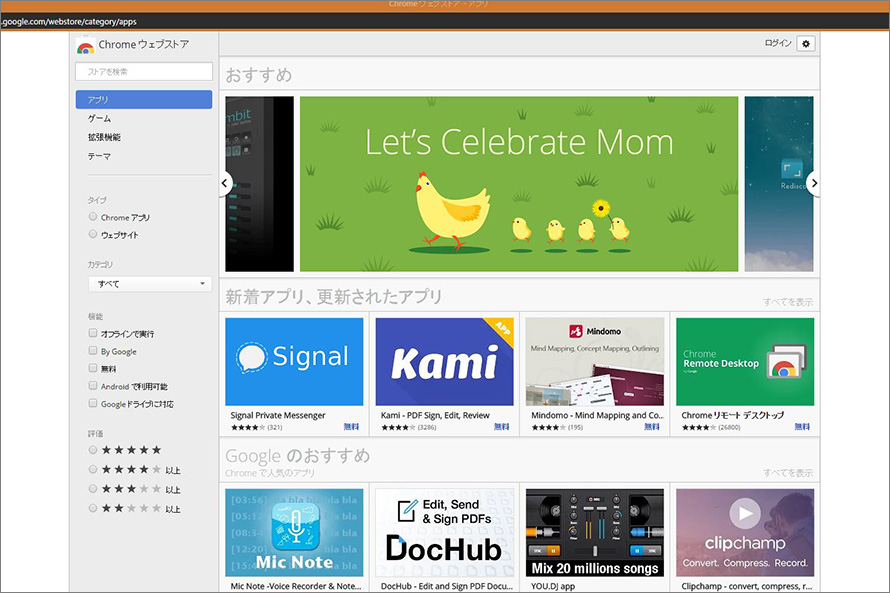Click the 無料 button for Mindomo
This screenshot has width=890, height=593.
pyautogui.click(x=652, y=427)
